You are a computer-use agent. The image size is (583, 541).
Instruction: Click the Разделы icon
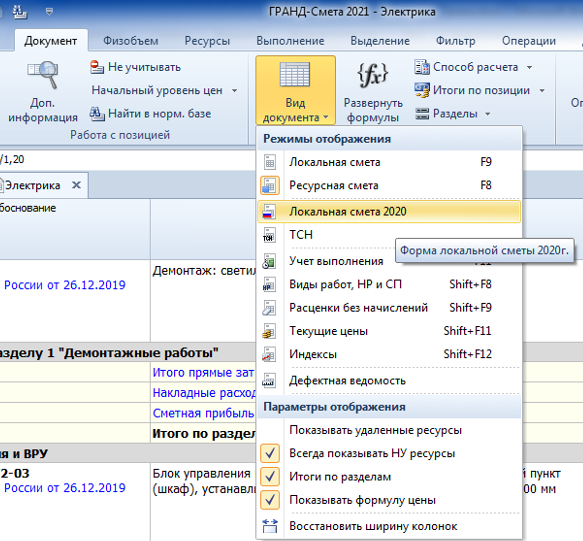tap(422, 113)
